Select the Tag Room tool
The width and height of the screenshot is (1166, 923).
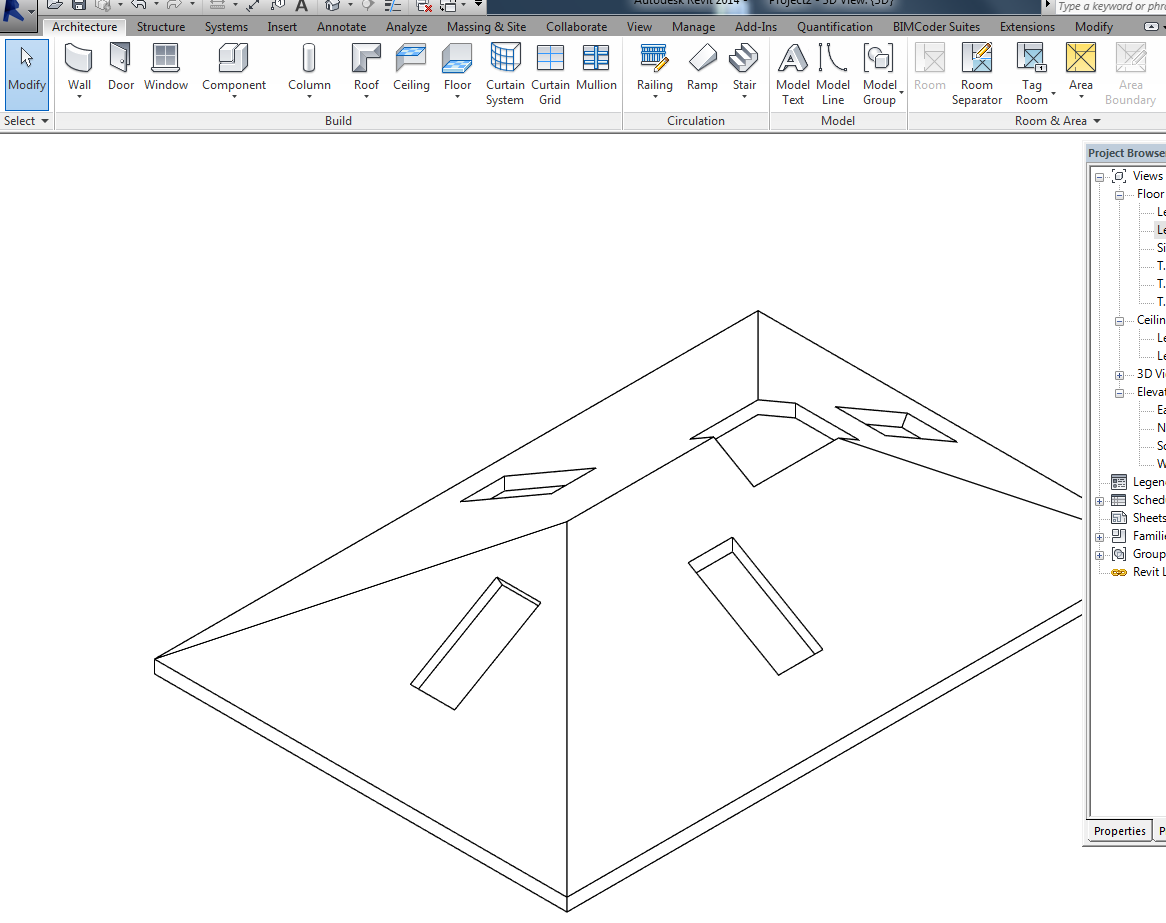click(x=1032, y=74)
